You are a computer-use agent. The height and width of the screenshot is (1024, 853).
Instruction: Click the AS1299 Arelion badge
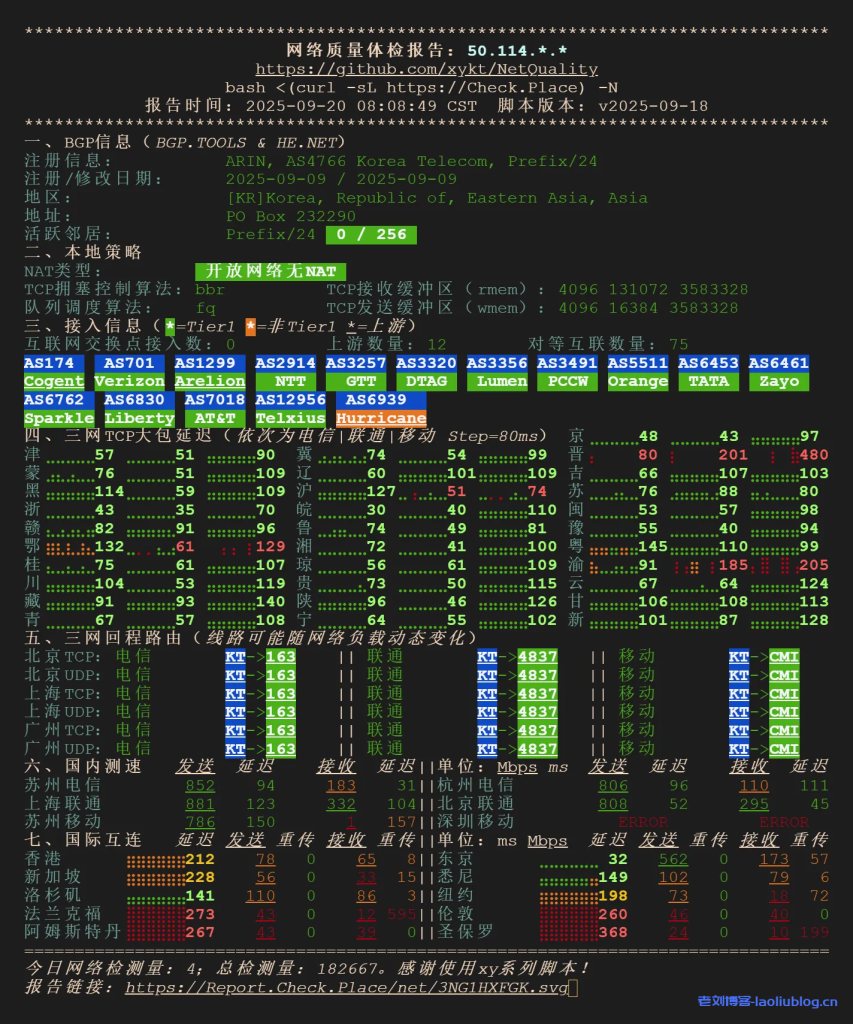[209, 372]
